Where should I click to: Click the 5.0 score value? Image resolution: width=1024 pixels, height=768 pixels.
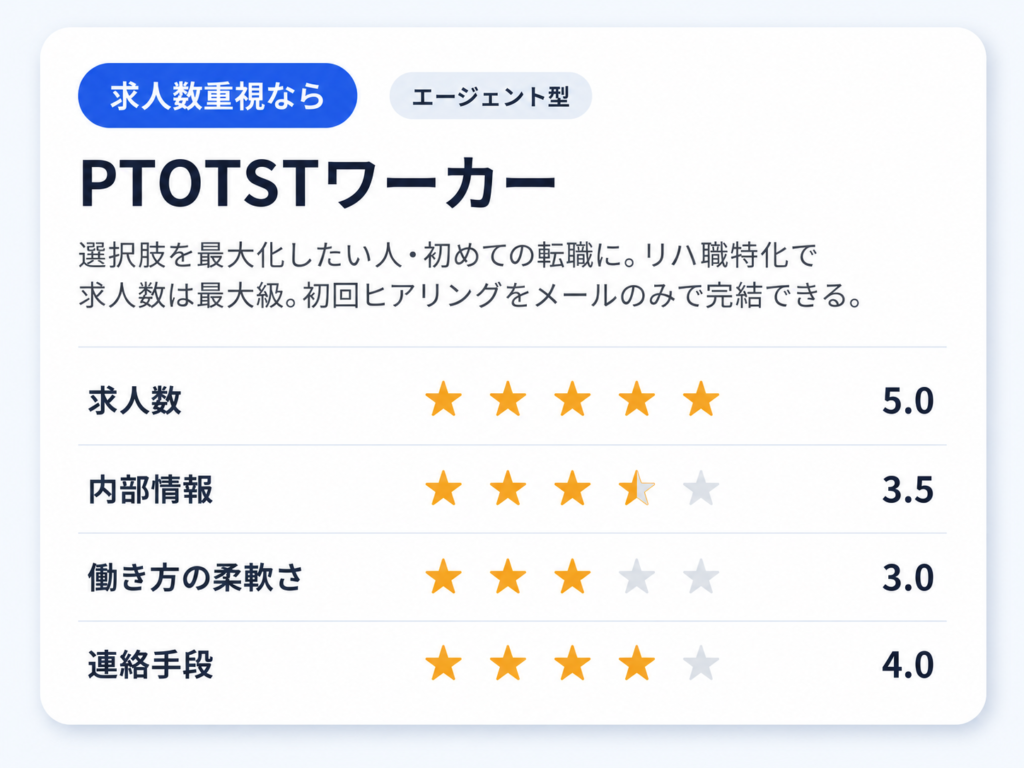click(x=908, y=401)
